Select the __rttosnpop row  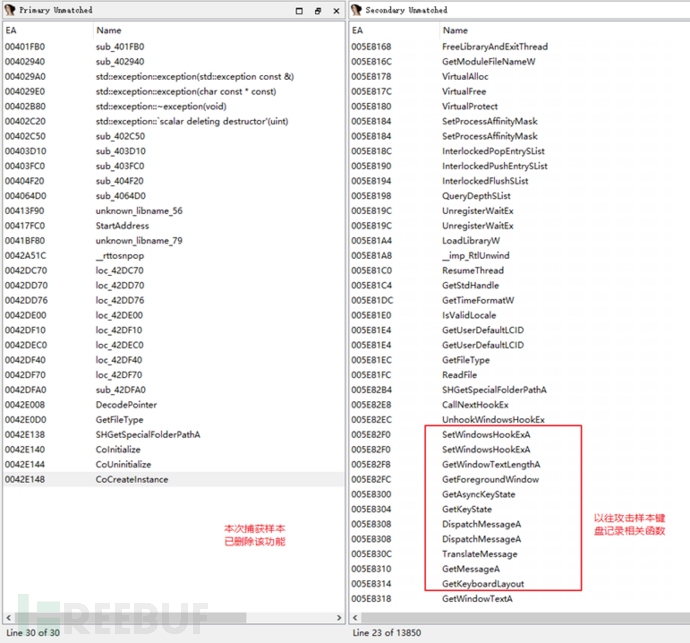(x=173, y=256)
